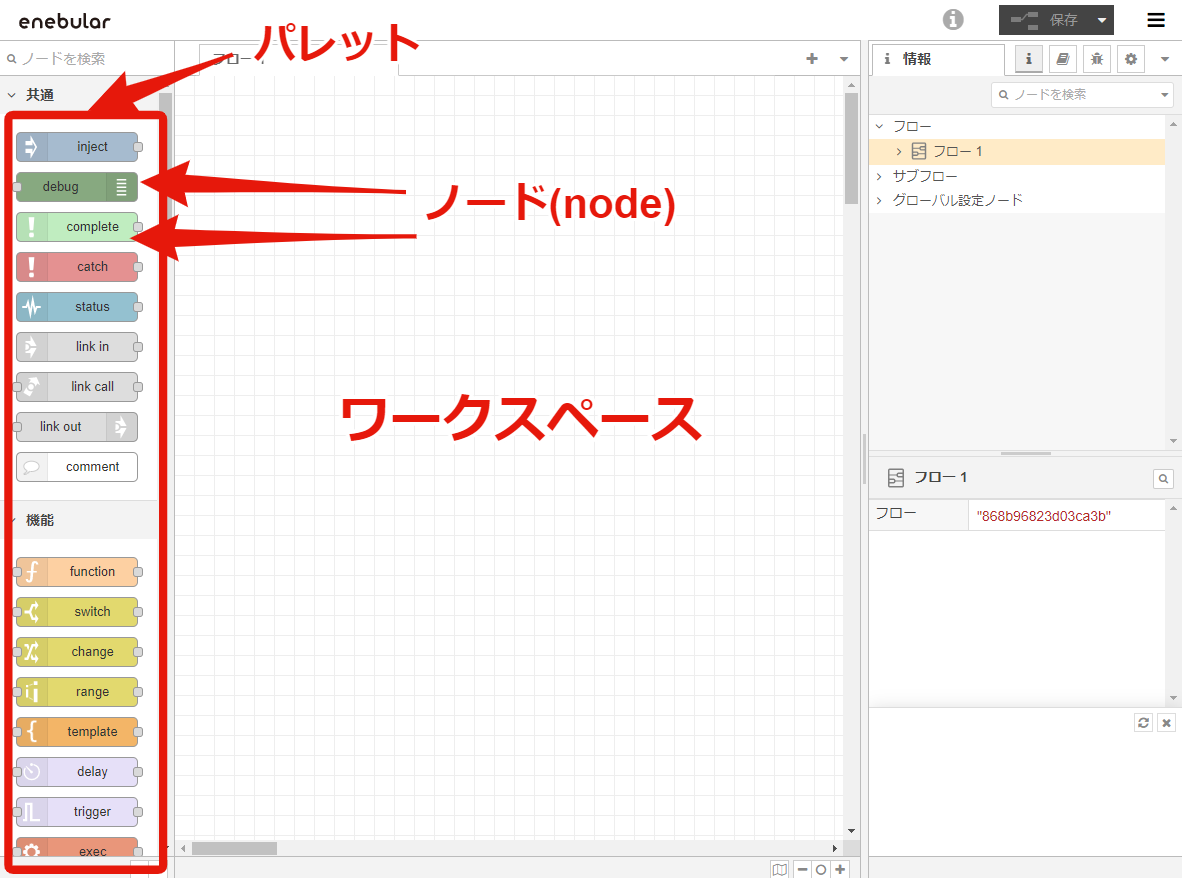Focus the info sidebar ノードを検索 field
This screenshot has width=1182, height=878.
coord(1082,95)
